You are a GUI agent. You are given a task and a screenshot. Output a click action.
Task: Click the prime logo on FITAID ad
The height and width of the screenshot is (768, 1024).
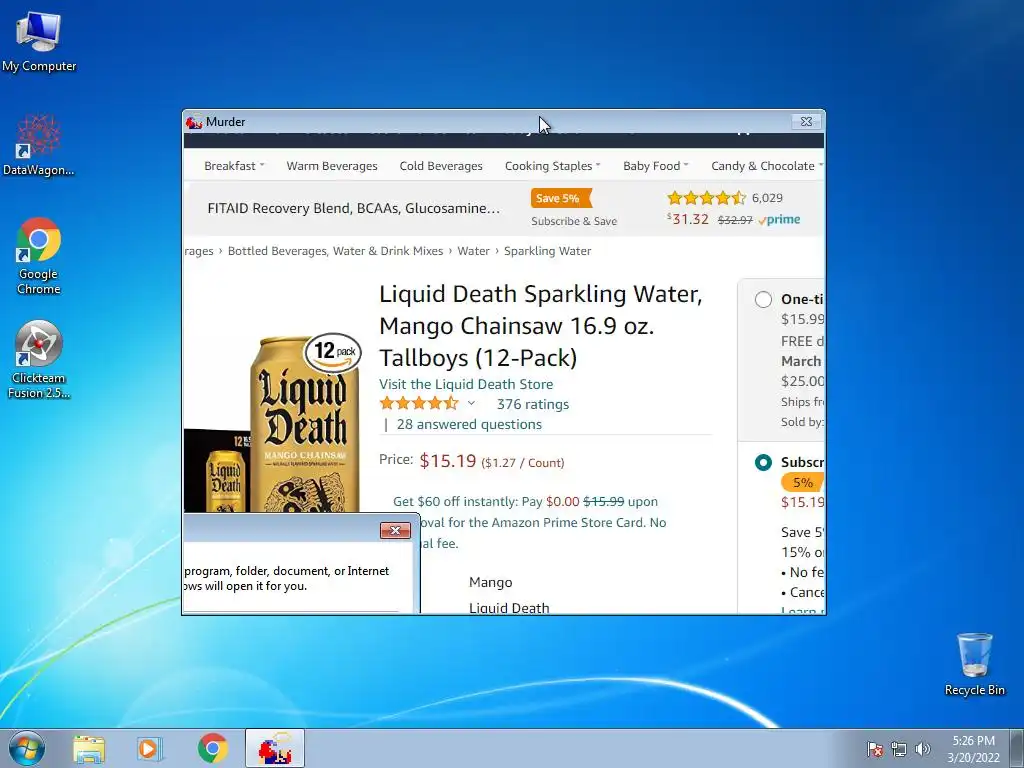pos(779,220)
